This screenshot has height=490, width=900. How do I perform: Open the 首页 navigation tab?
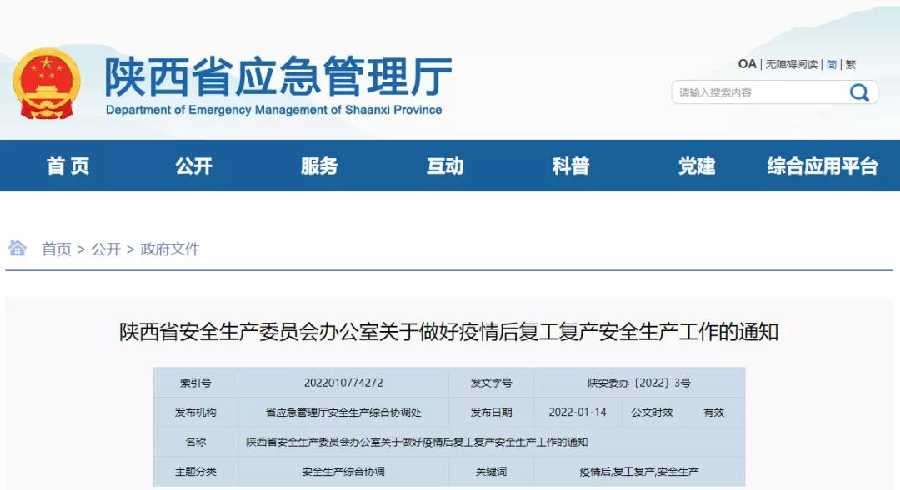[68, 166]
